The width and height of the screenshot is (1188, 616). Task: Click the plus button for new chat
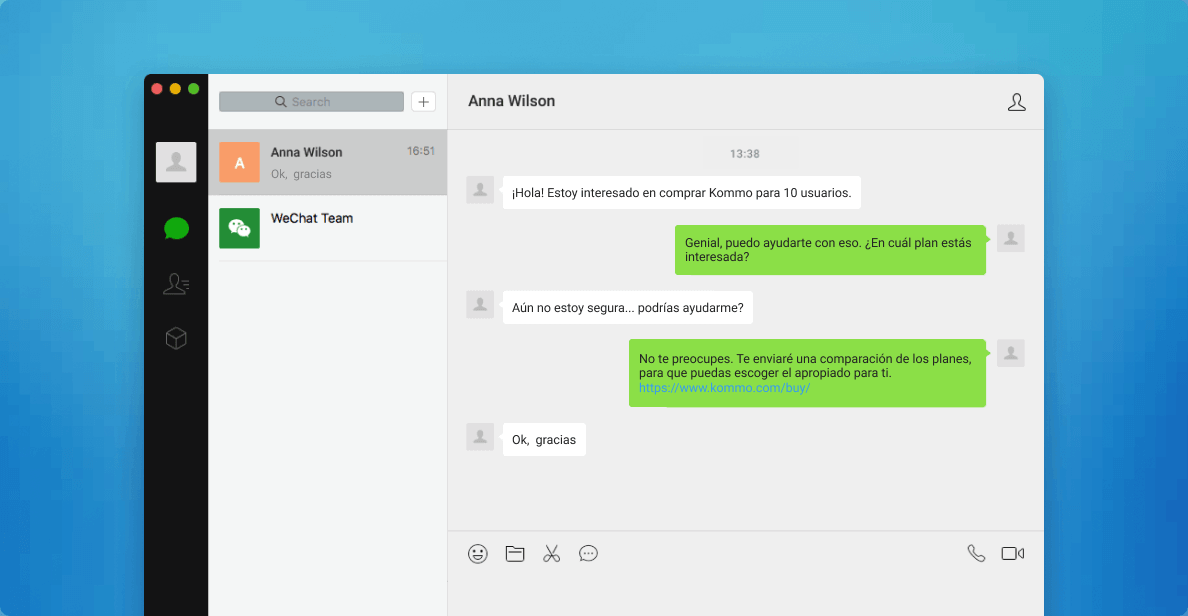tap(423, 102)
